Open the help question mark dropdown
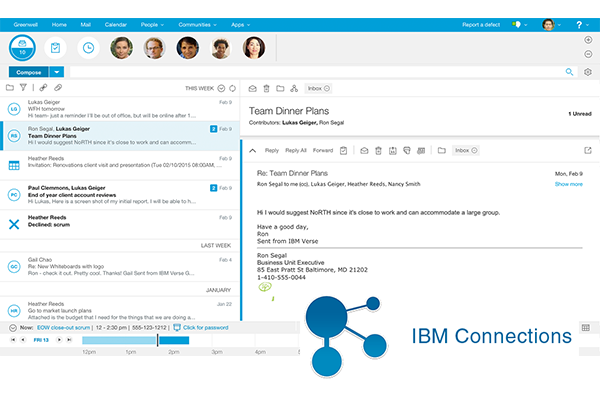The image size is (600, 410). [582, 25]
